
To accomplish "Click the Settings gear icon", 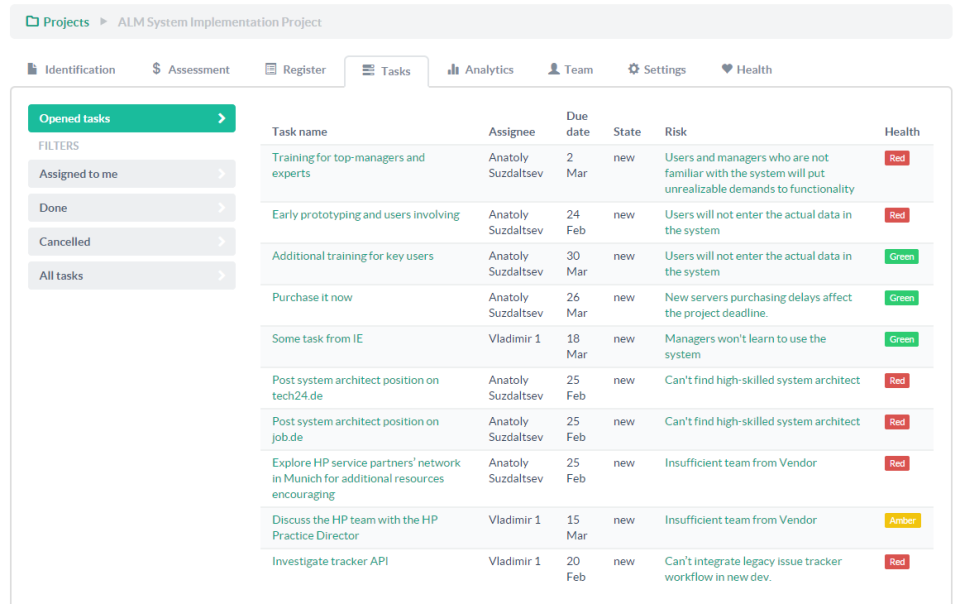I will coord(633,70).
